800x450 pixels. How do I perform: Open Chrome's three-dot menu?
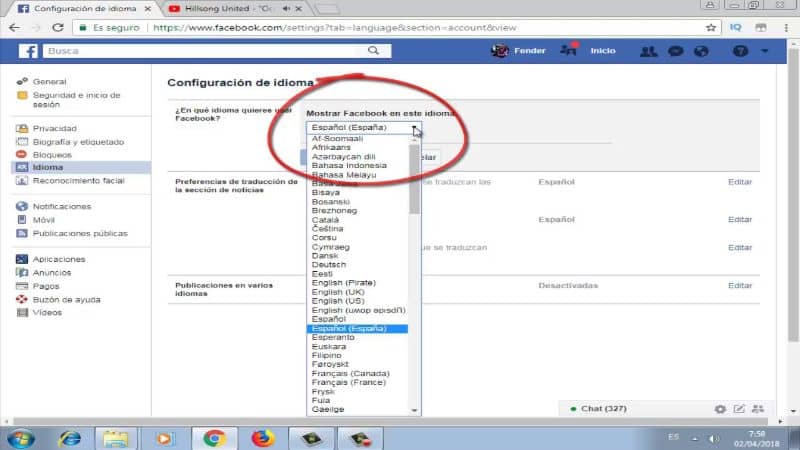pos(786,28)
